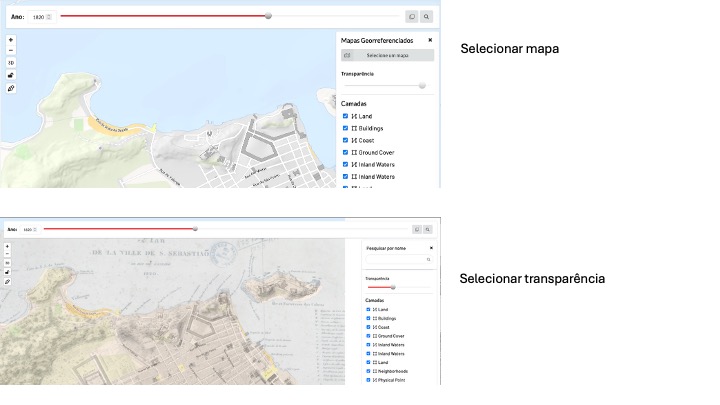Screen dimensions: 720x405
Task: Zoom in on the modern basemap view
Action: 11,40
